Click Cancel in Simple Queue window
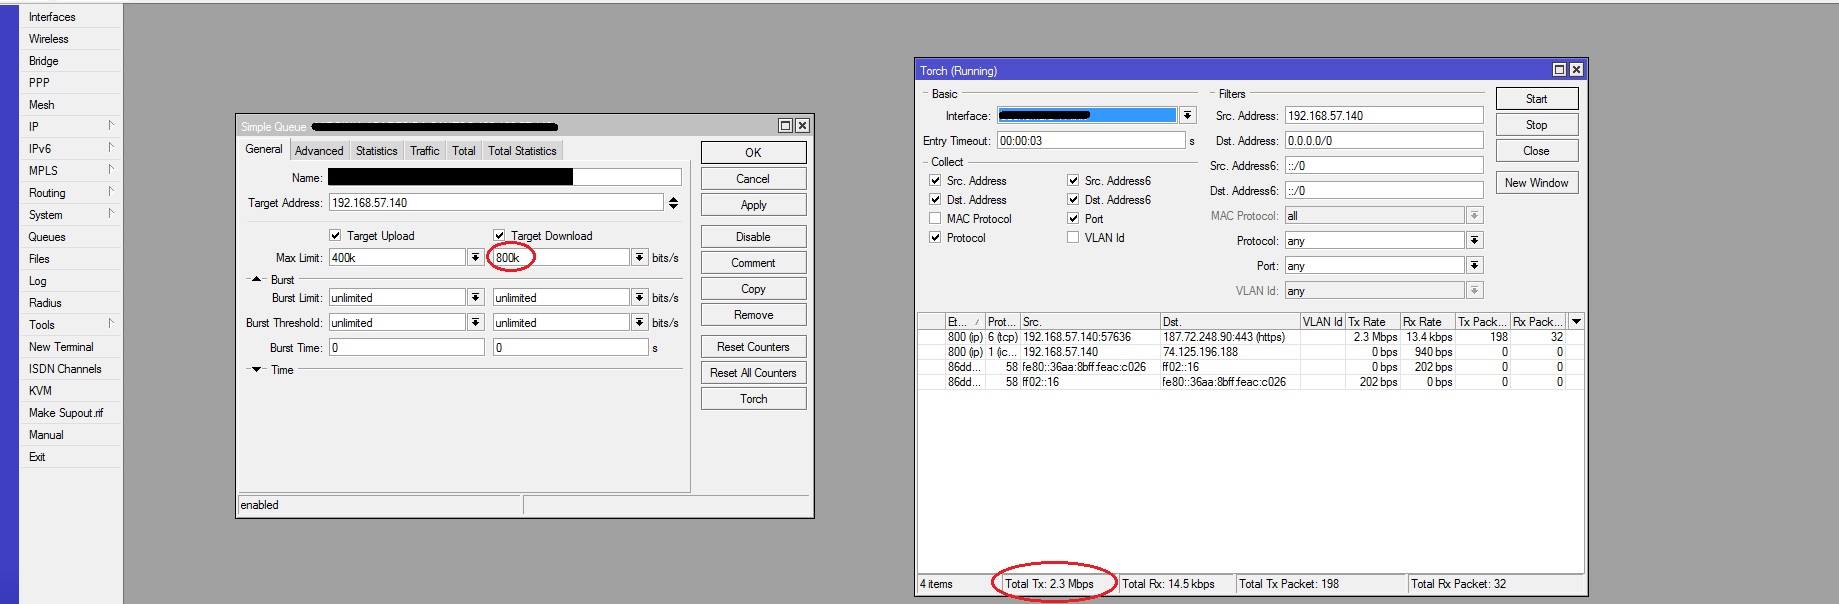The image size is (1839, 604). point(753,179)
